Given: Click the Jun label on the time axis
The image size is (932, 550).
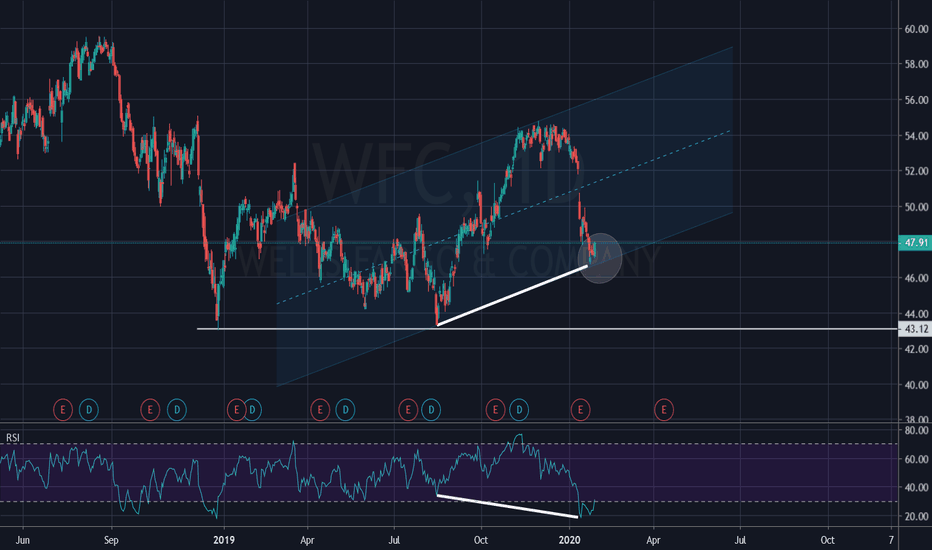Looking at the screenshot, I should (23, 540).
